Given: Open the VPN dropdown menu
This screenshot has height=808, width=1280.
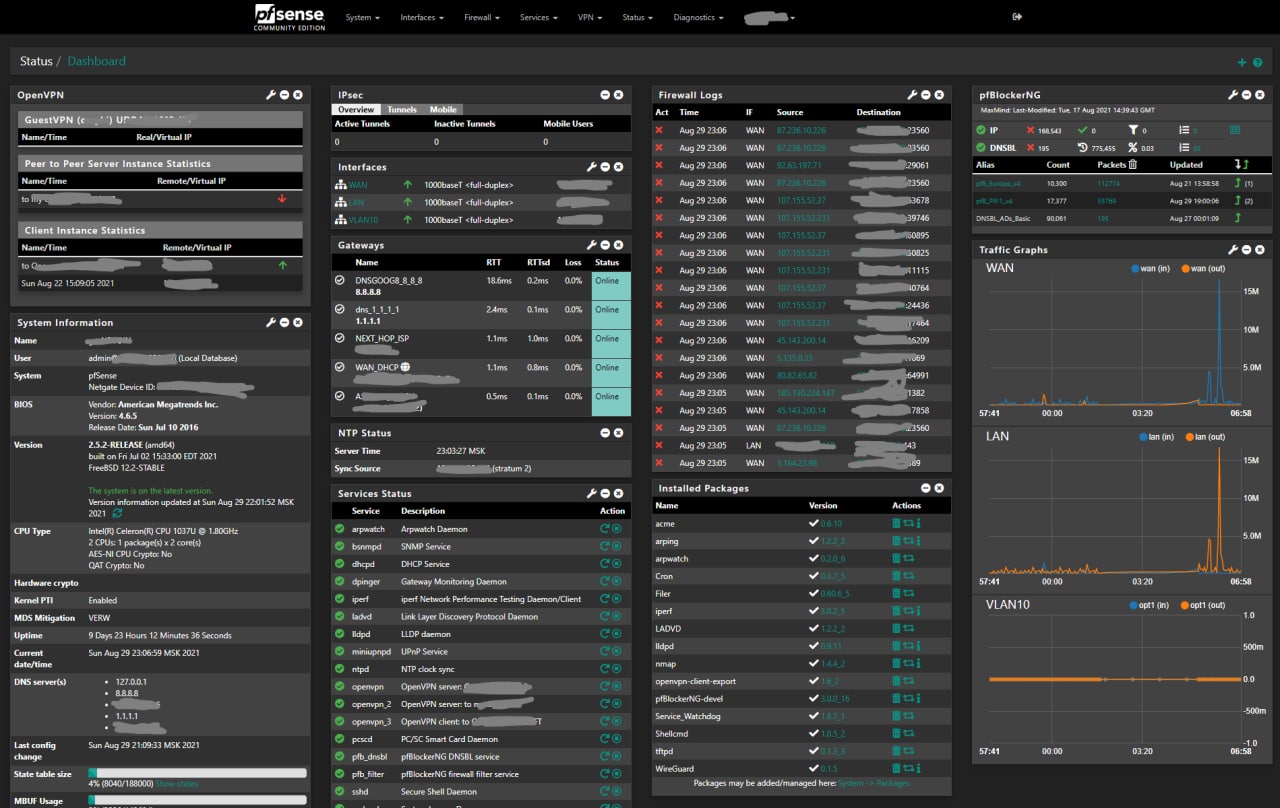Looking at the screenshot, I should (x=590, y=17).
